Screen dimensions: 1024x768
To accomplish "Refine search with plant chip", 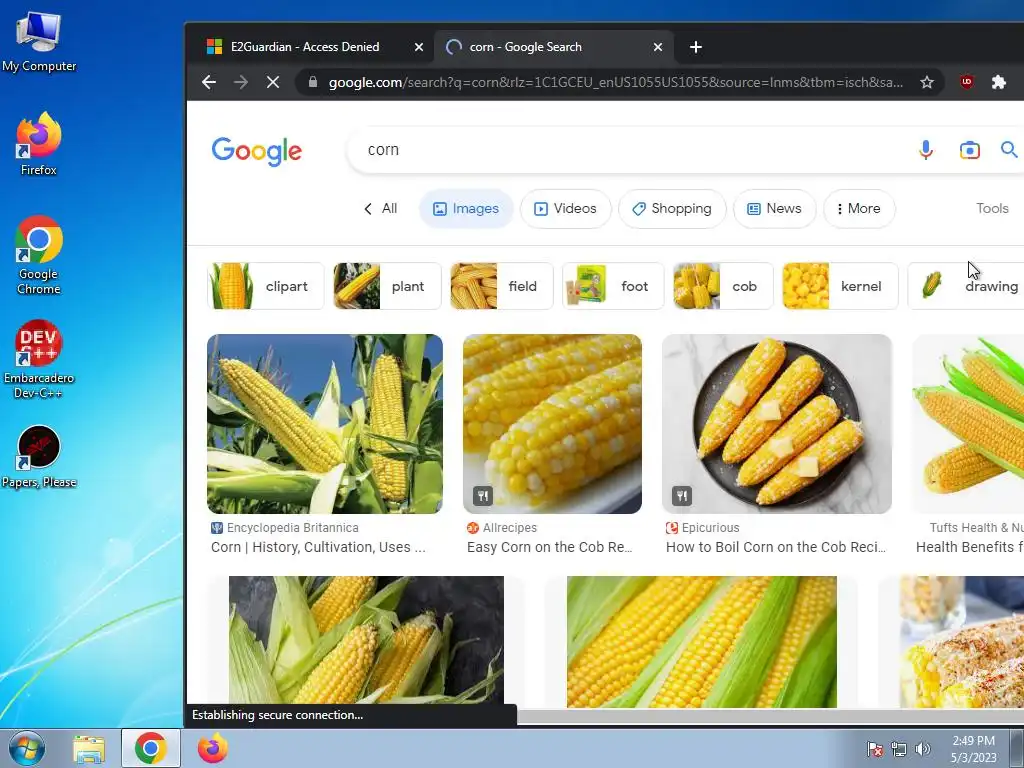I will point(387,286).
